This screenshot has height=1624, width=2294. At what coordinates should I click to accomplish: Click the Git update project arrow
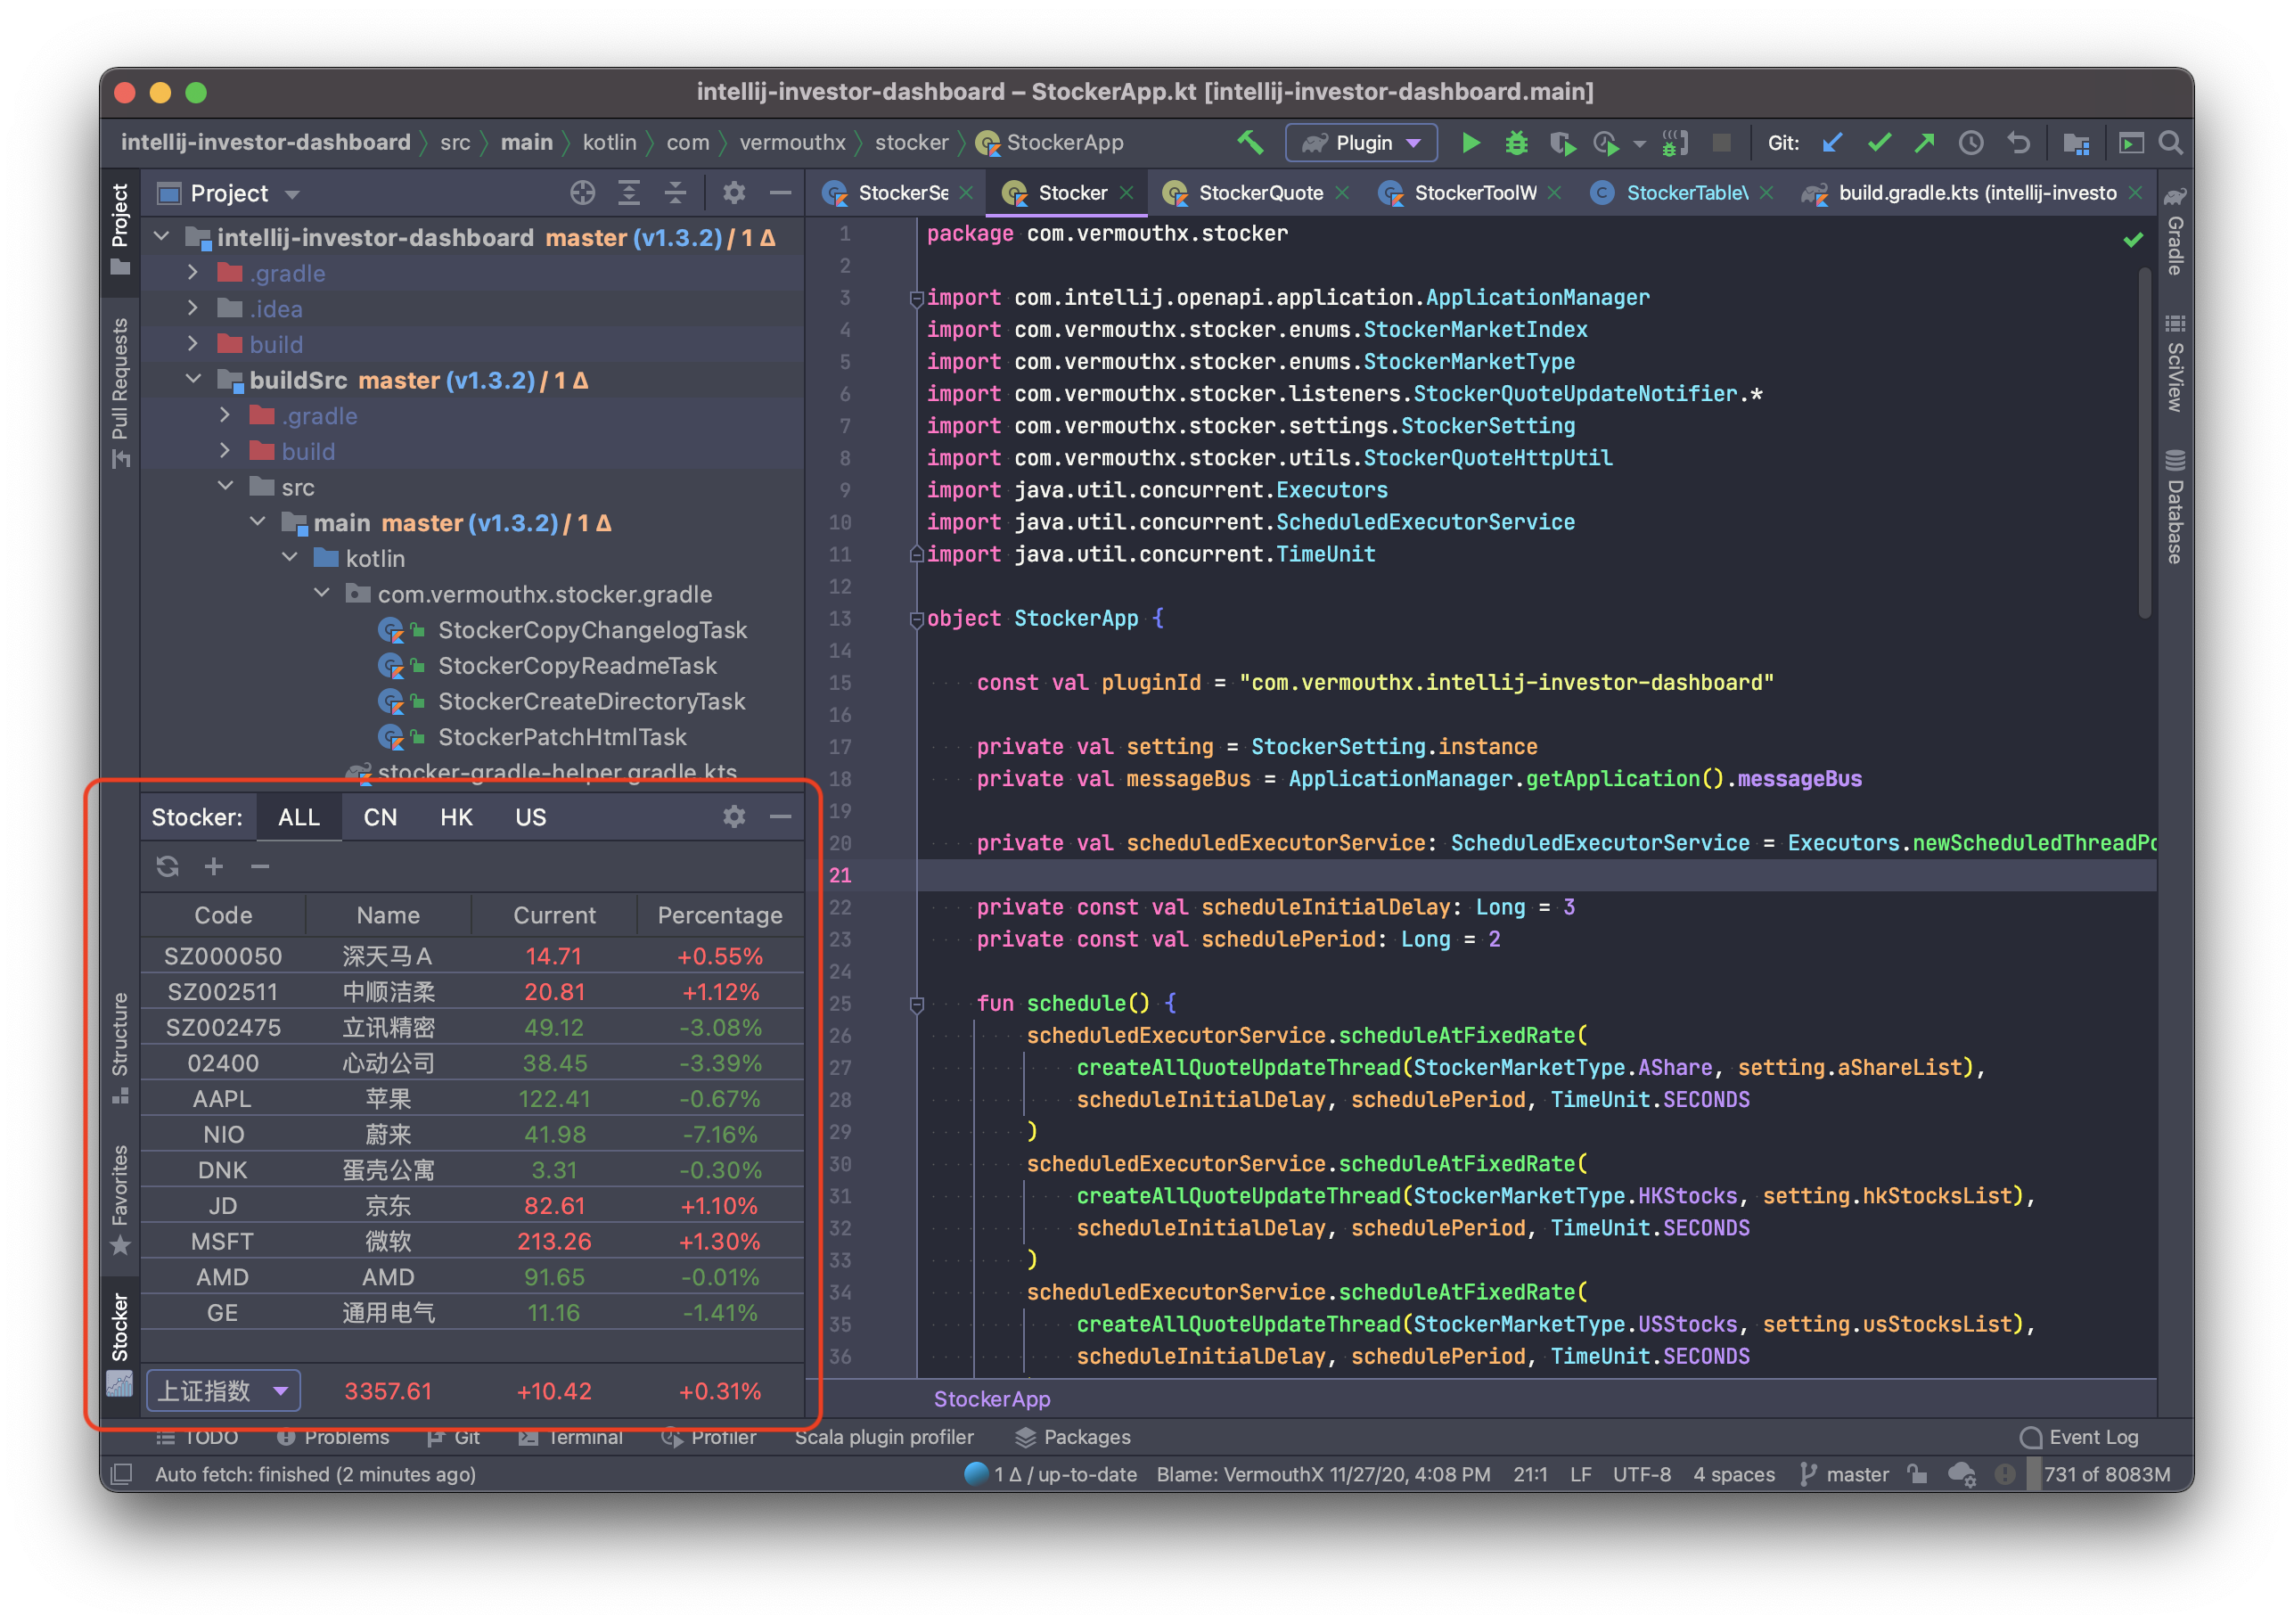coord(1832,143)
